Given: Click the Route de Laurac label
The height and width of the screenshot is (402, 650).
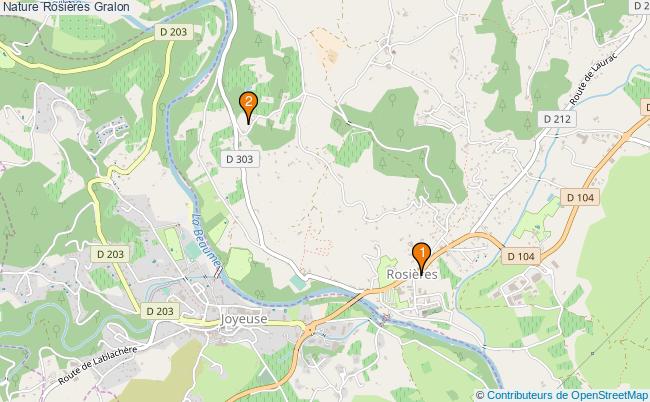Looking at the screenshot, I should pyautogui.click(x=592, y=79).
